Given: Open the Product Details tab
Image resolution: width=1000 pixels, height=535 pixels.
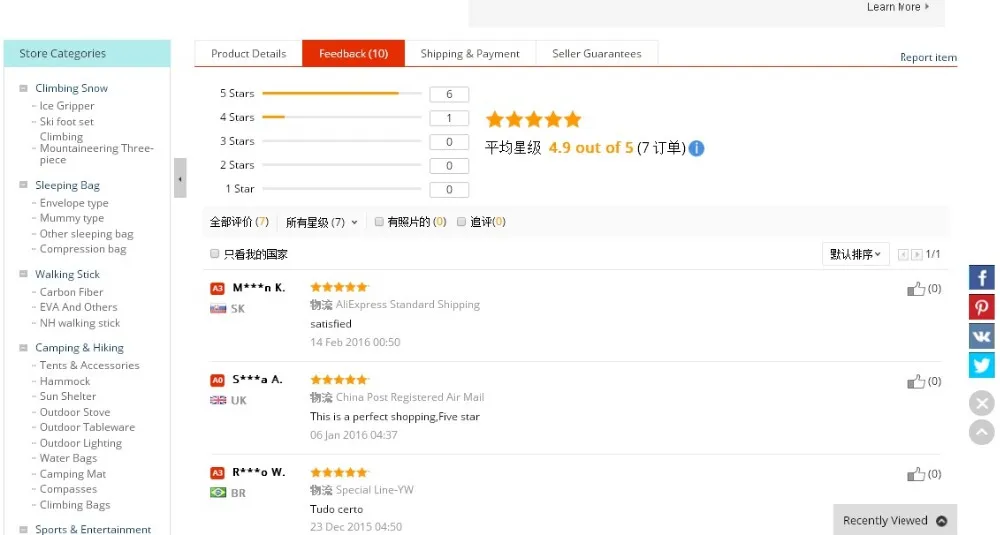Looking at the screenshot, I should coord(248,54).
